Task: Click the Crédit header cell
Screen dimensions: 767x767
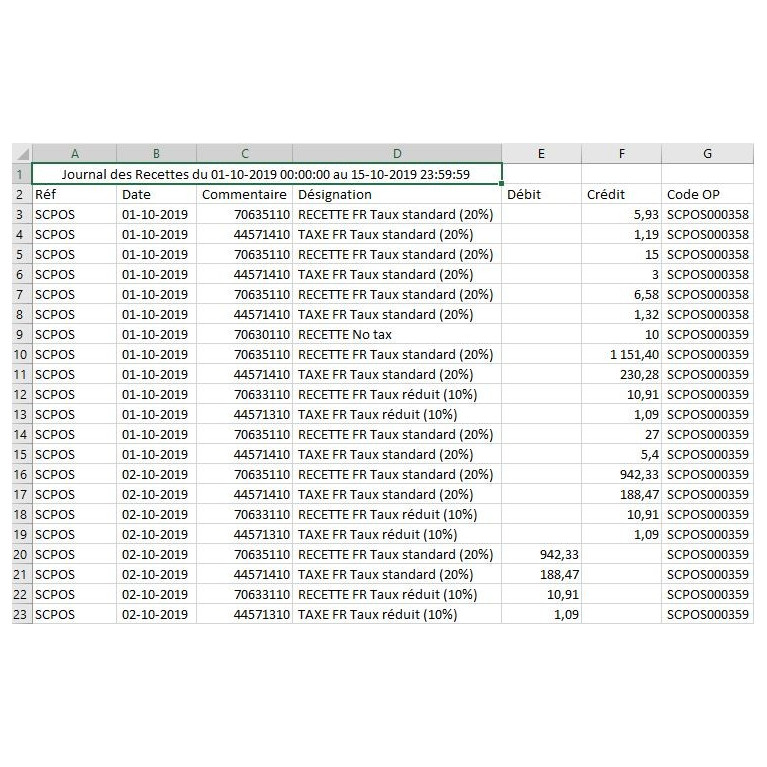Action: (x=621, y=194)
